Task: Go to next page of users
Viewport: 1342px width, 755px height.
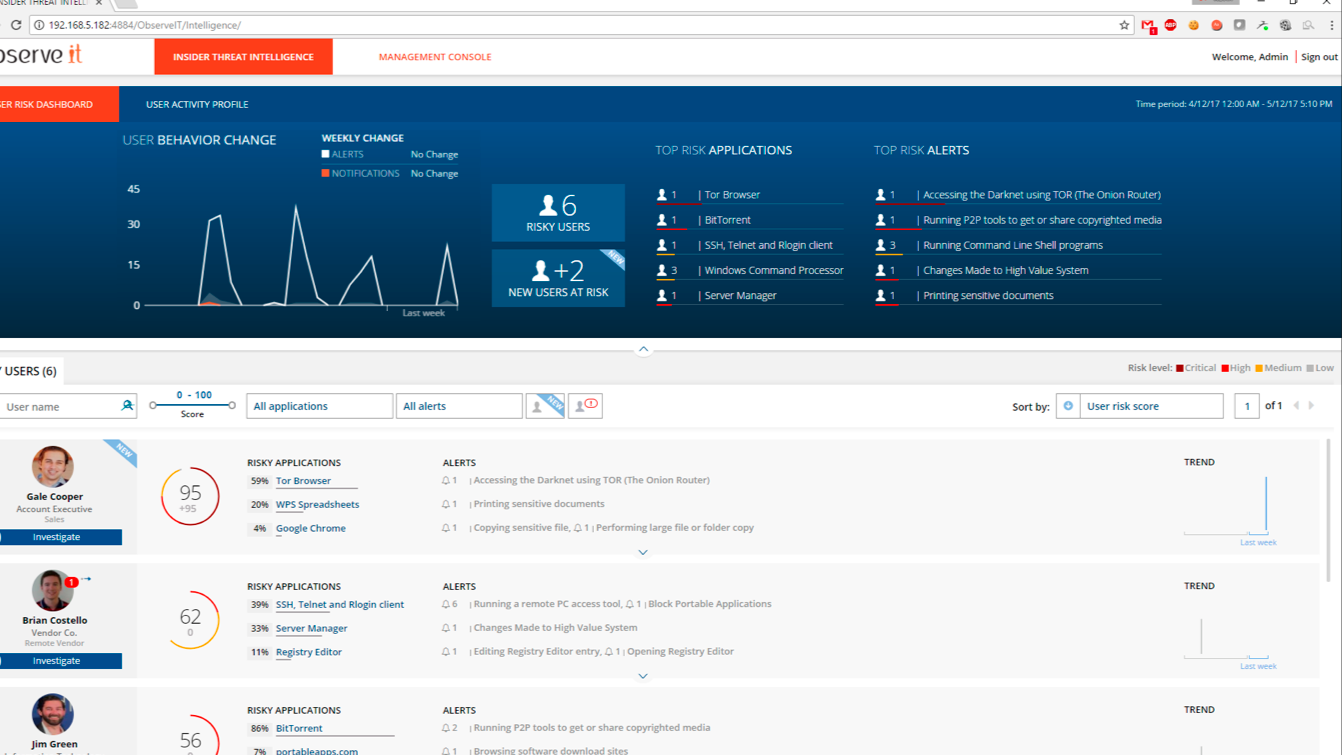Action: (x=1312, y=406)
